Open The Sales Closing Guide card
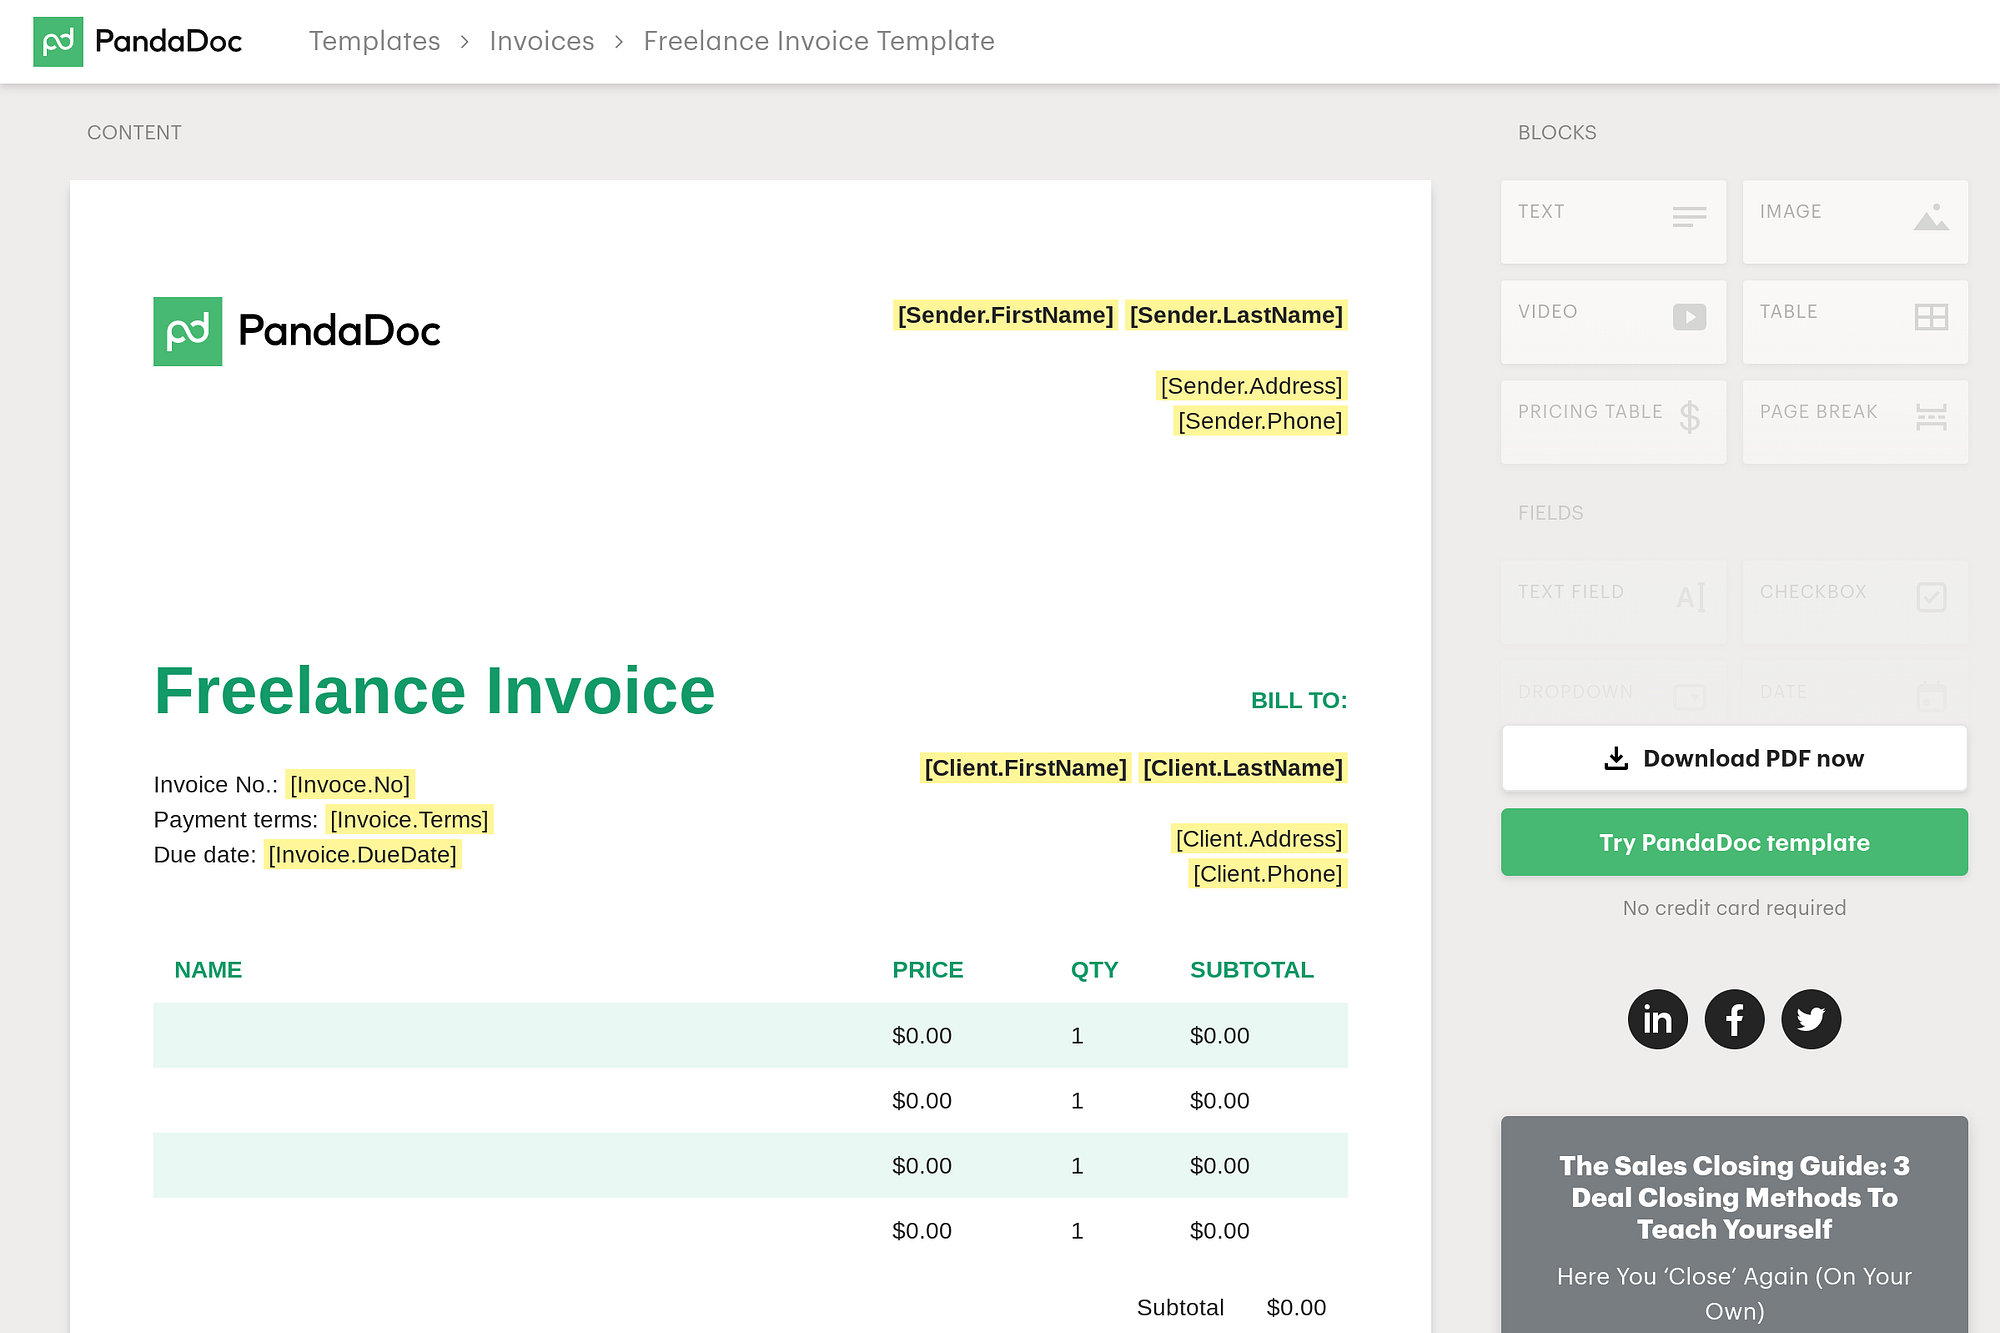 1734,1224
